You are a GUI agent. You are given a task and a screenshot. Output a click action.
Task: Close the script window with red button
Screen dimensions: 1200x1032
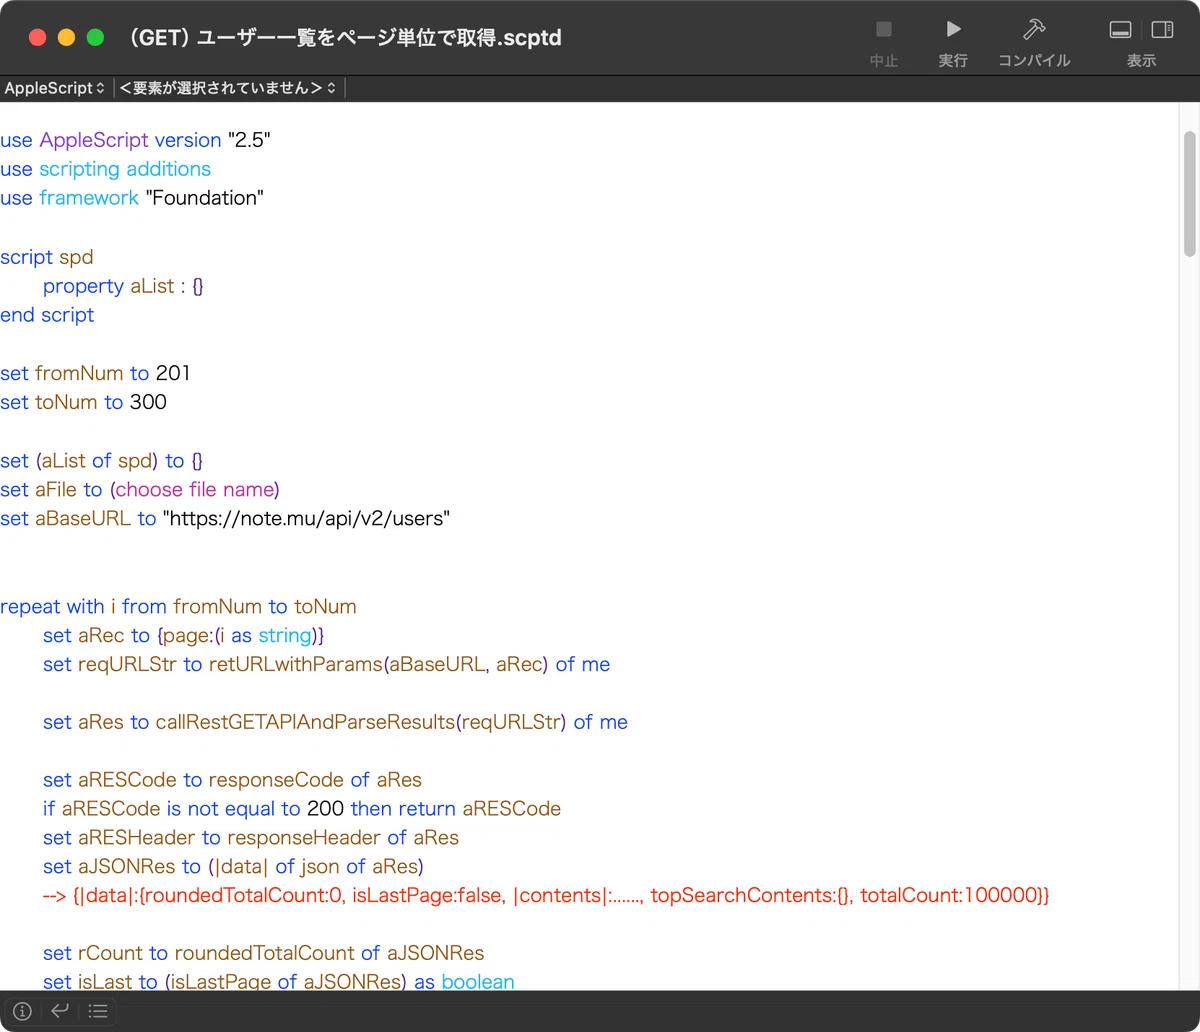[x=38, y=38]
